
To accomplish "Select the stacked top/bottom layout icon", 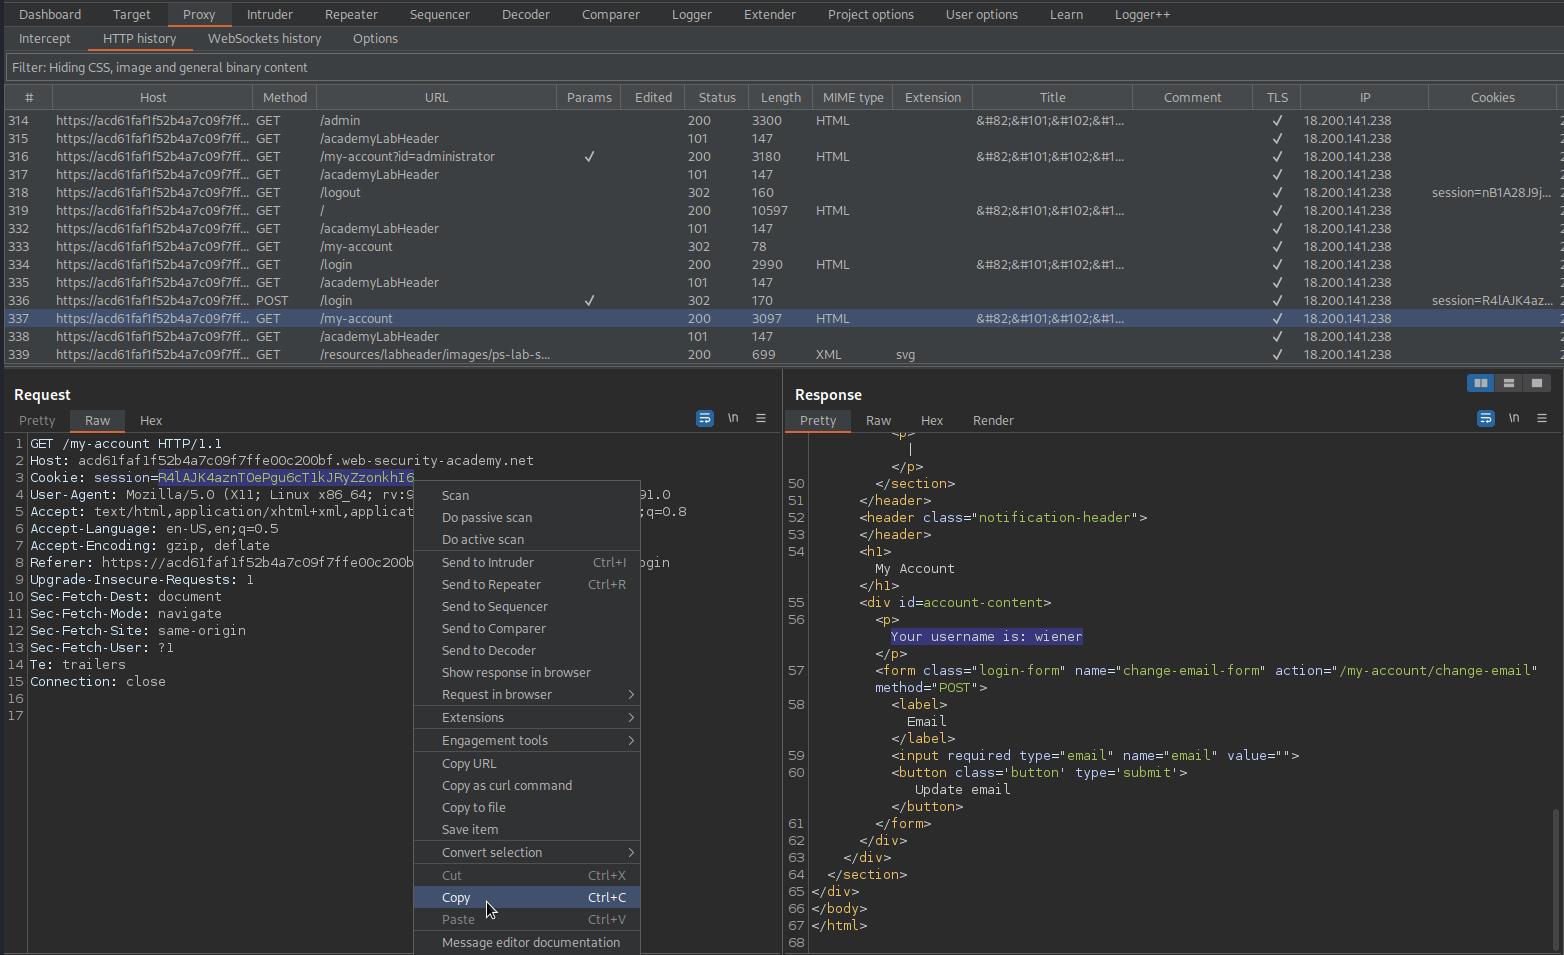I will [x=1509, y=383].
